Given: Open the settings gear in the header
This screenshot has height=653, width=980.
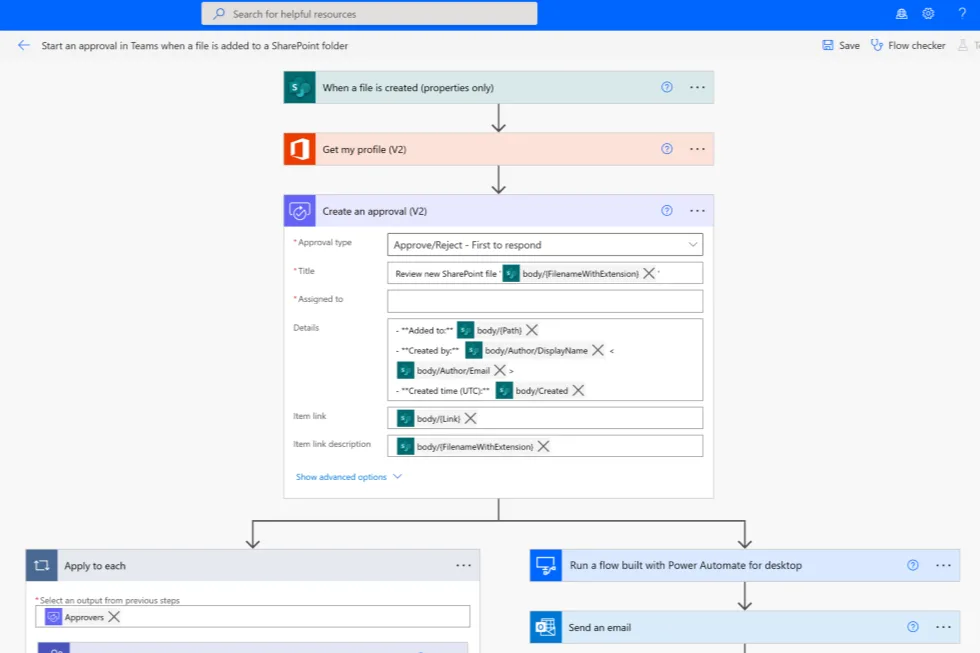Looking at the screenshot, I should click(928, 13).
